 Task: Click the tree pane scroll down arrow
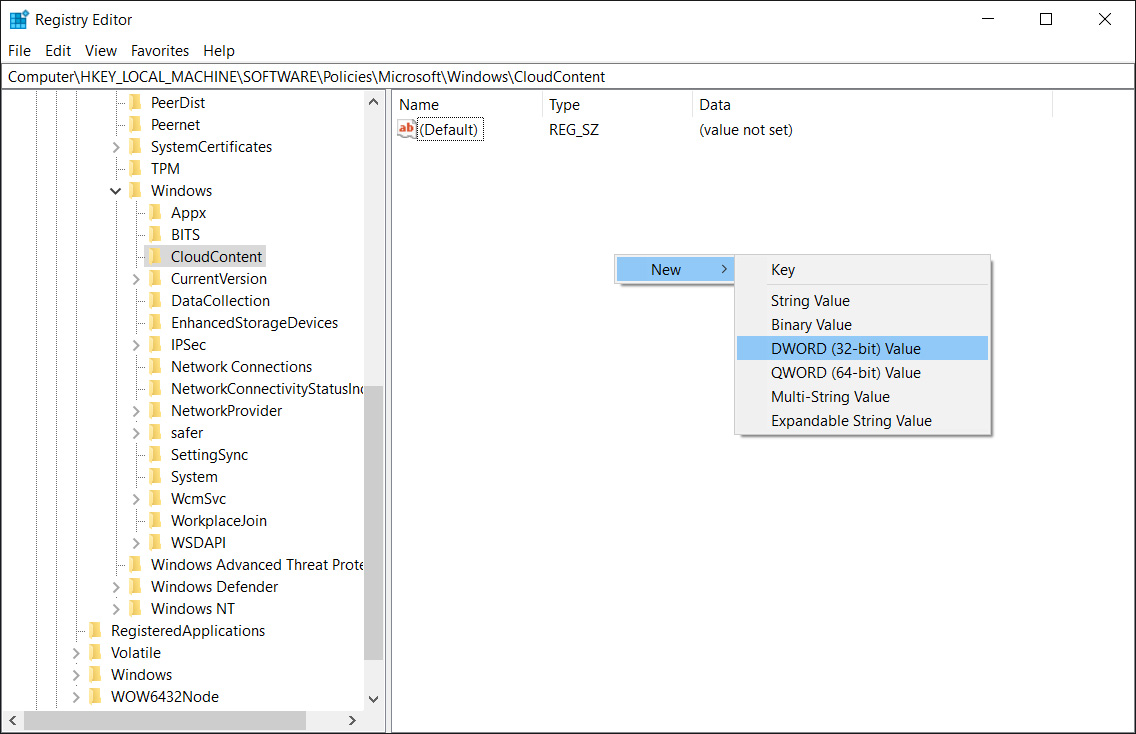(373, 699)
